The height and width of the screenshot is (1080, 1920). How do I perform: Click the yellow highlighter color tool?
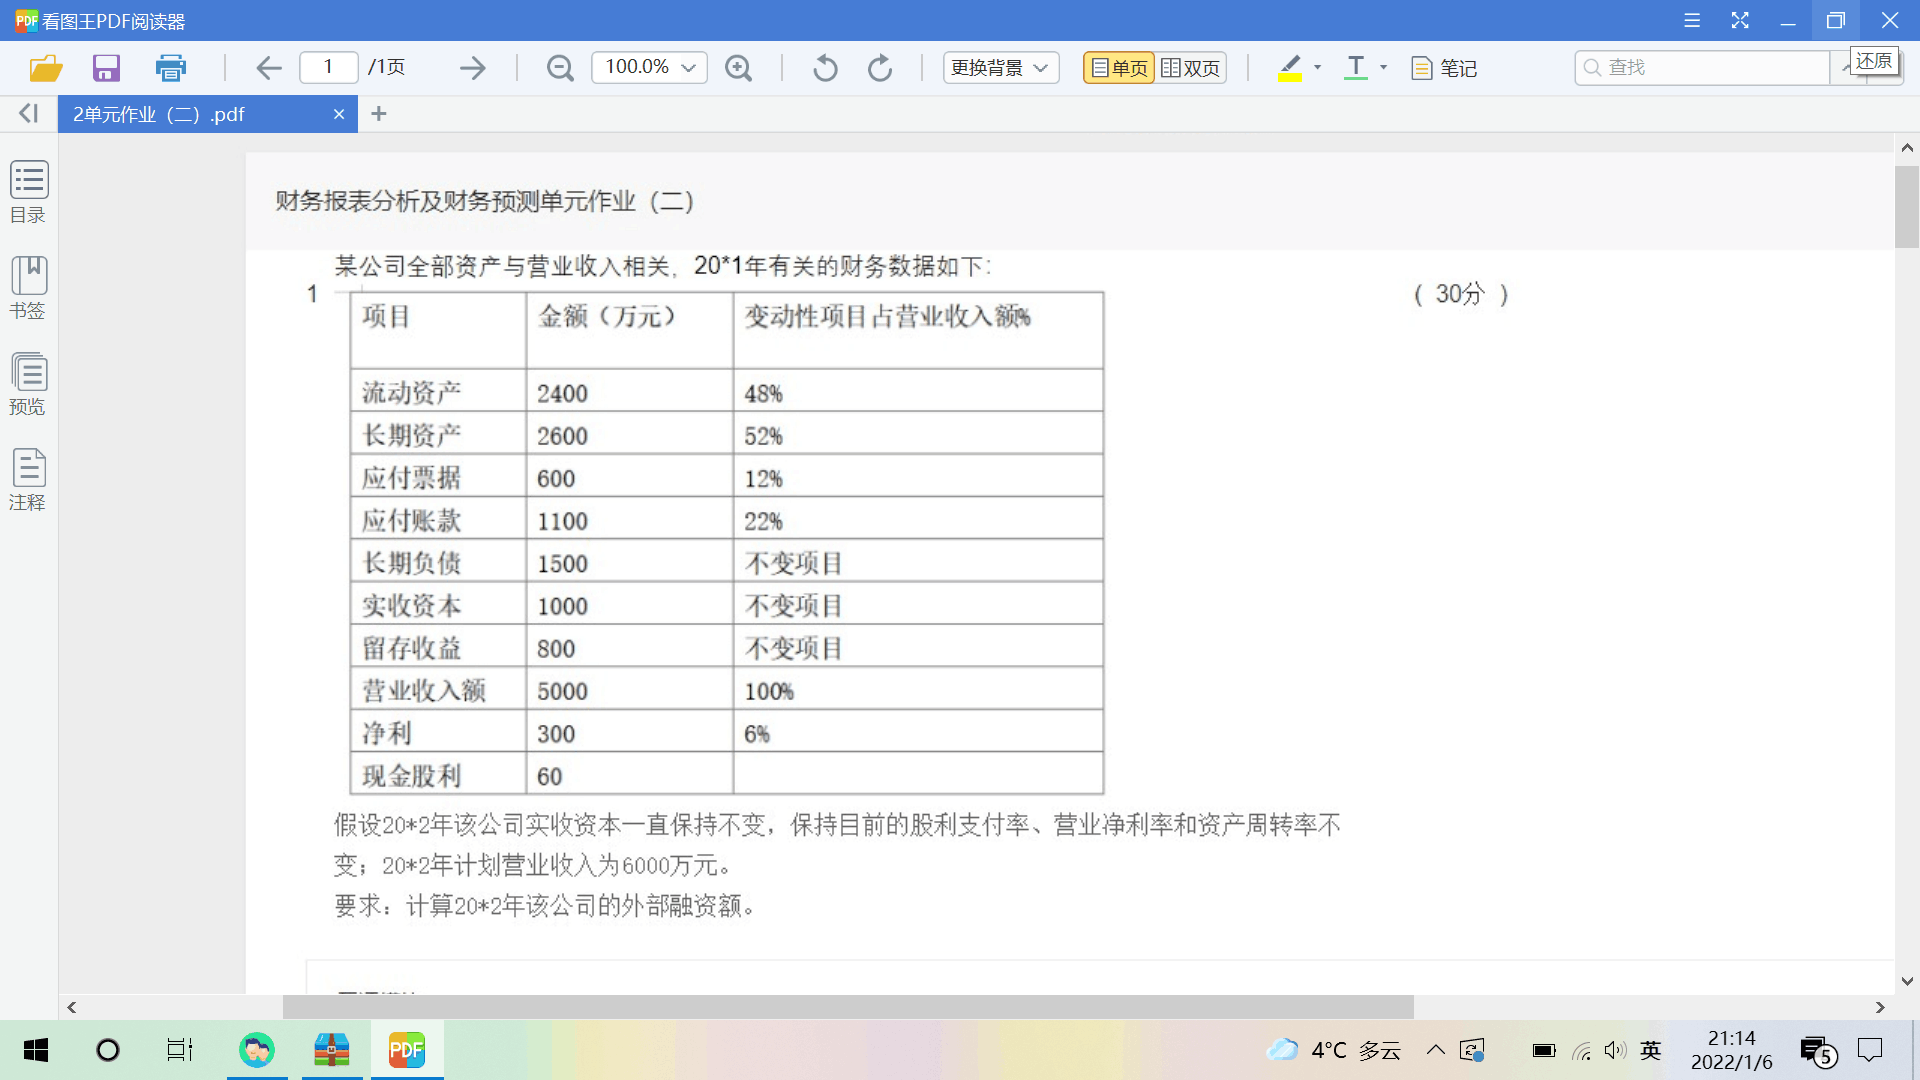point(1290,68)
